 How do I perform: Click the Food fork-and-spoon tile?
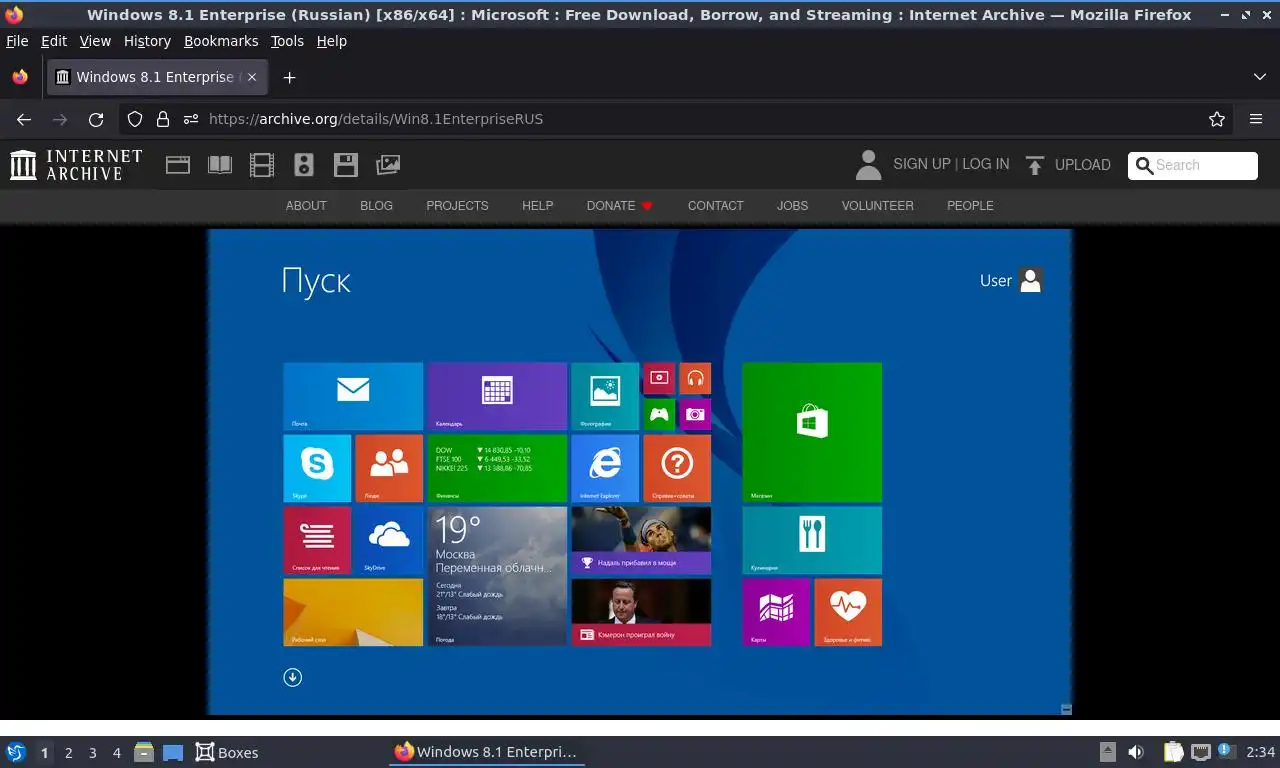tap(812, 540)
